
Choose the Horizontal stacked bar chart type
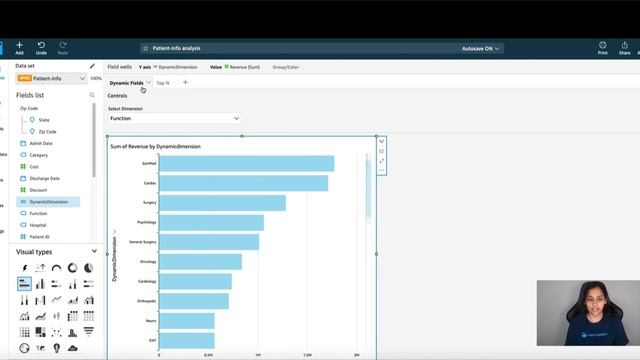point(56,284)
